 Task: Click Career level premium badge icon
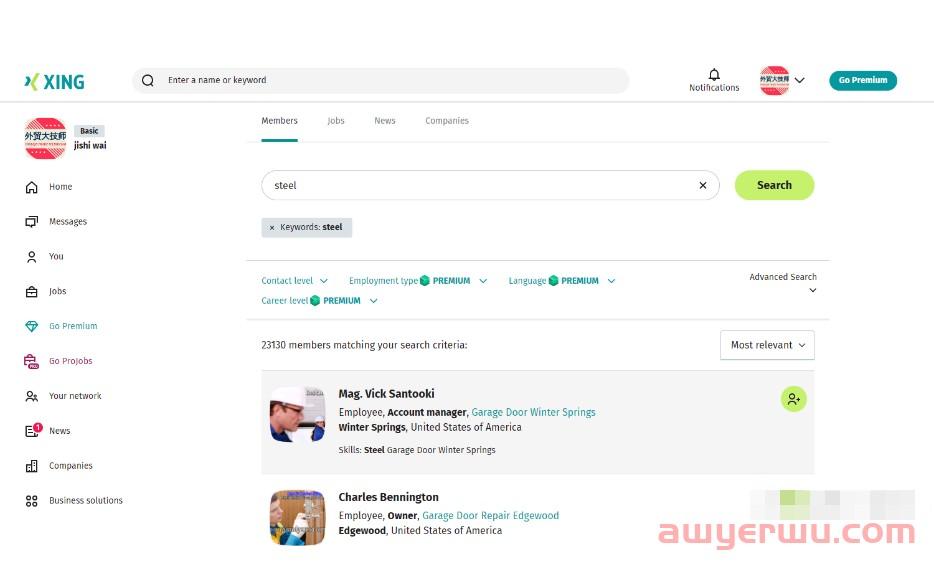[315, 301]
